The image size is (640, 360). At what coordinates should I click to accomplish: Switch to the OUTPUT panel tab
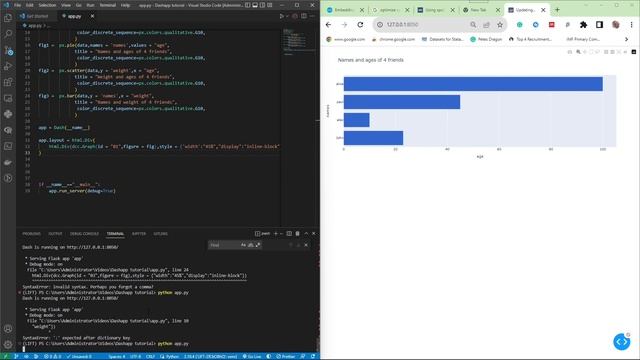point(55,234)
